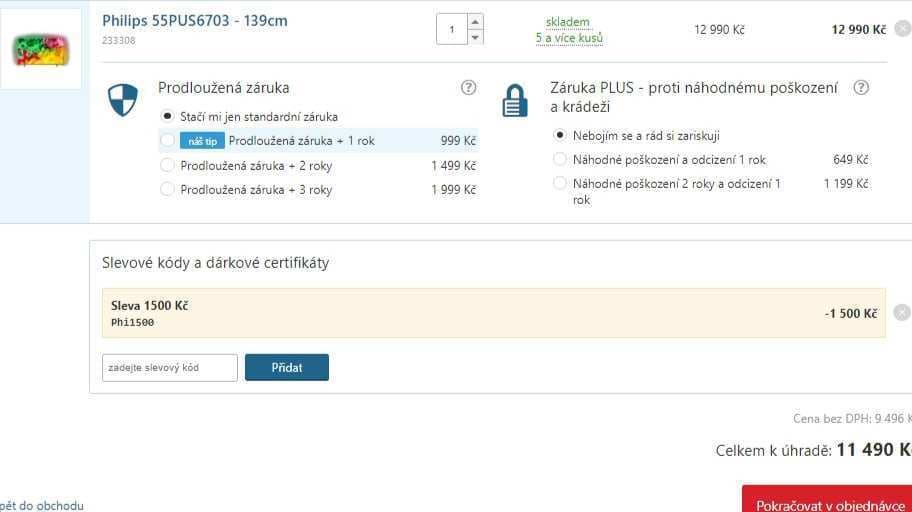912x512 pixels.
Task: Select Prodloužená záruka + 2 roky
Action: (167, 165)
